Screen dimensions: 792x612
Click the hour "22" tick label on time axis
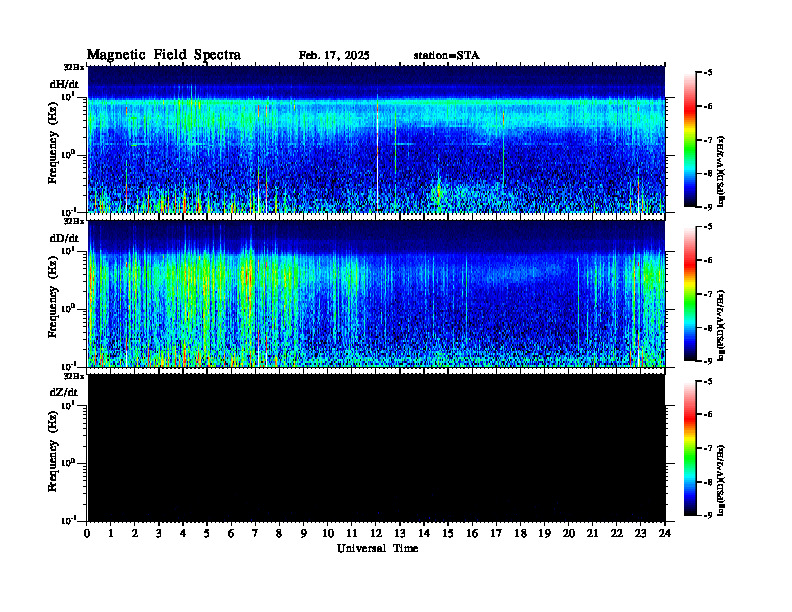click(617, 533)
